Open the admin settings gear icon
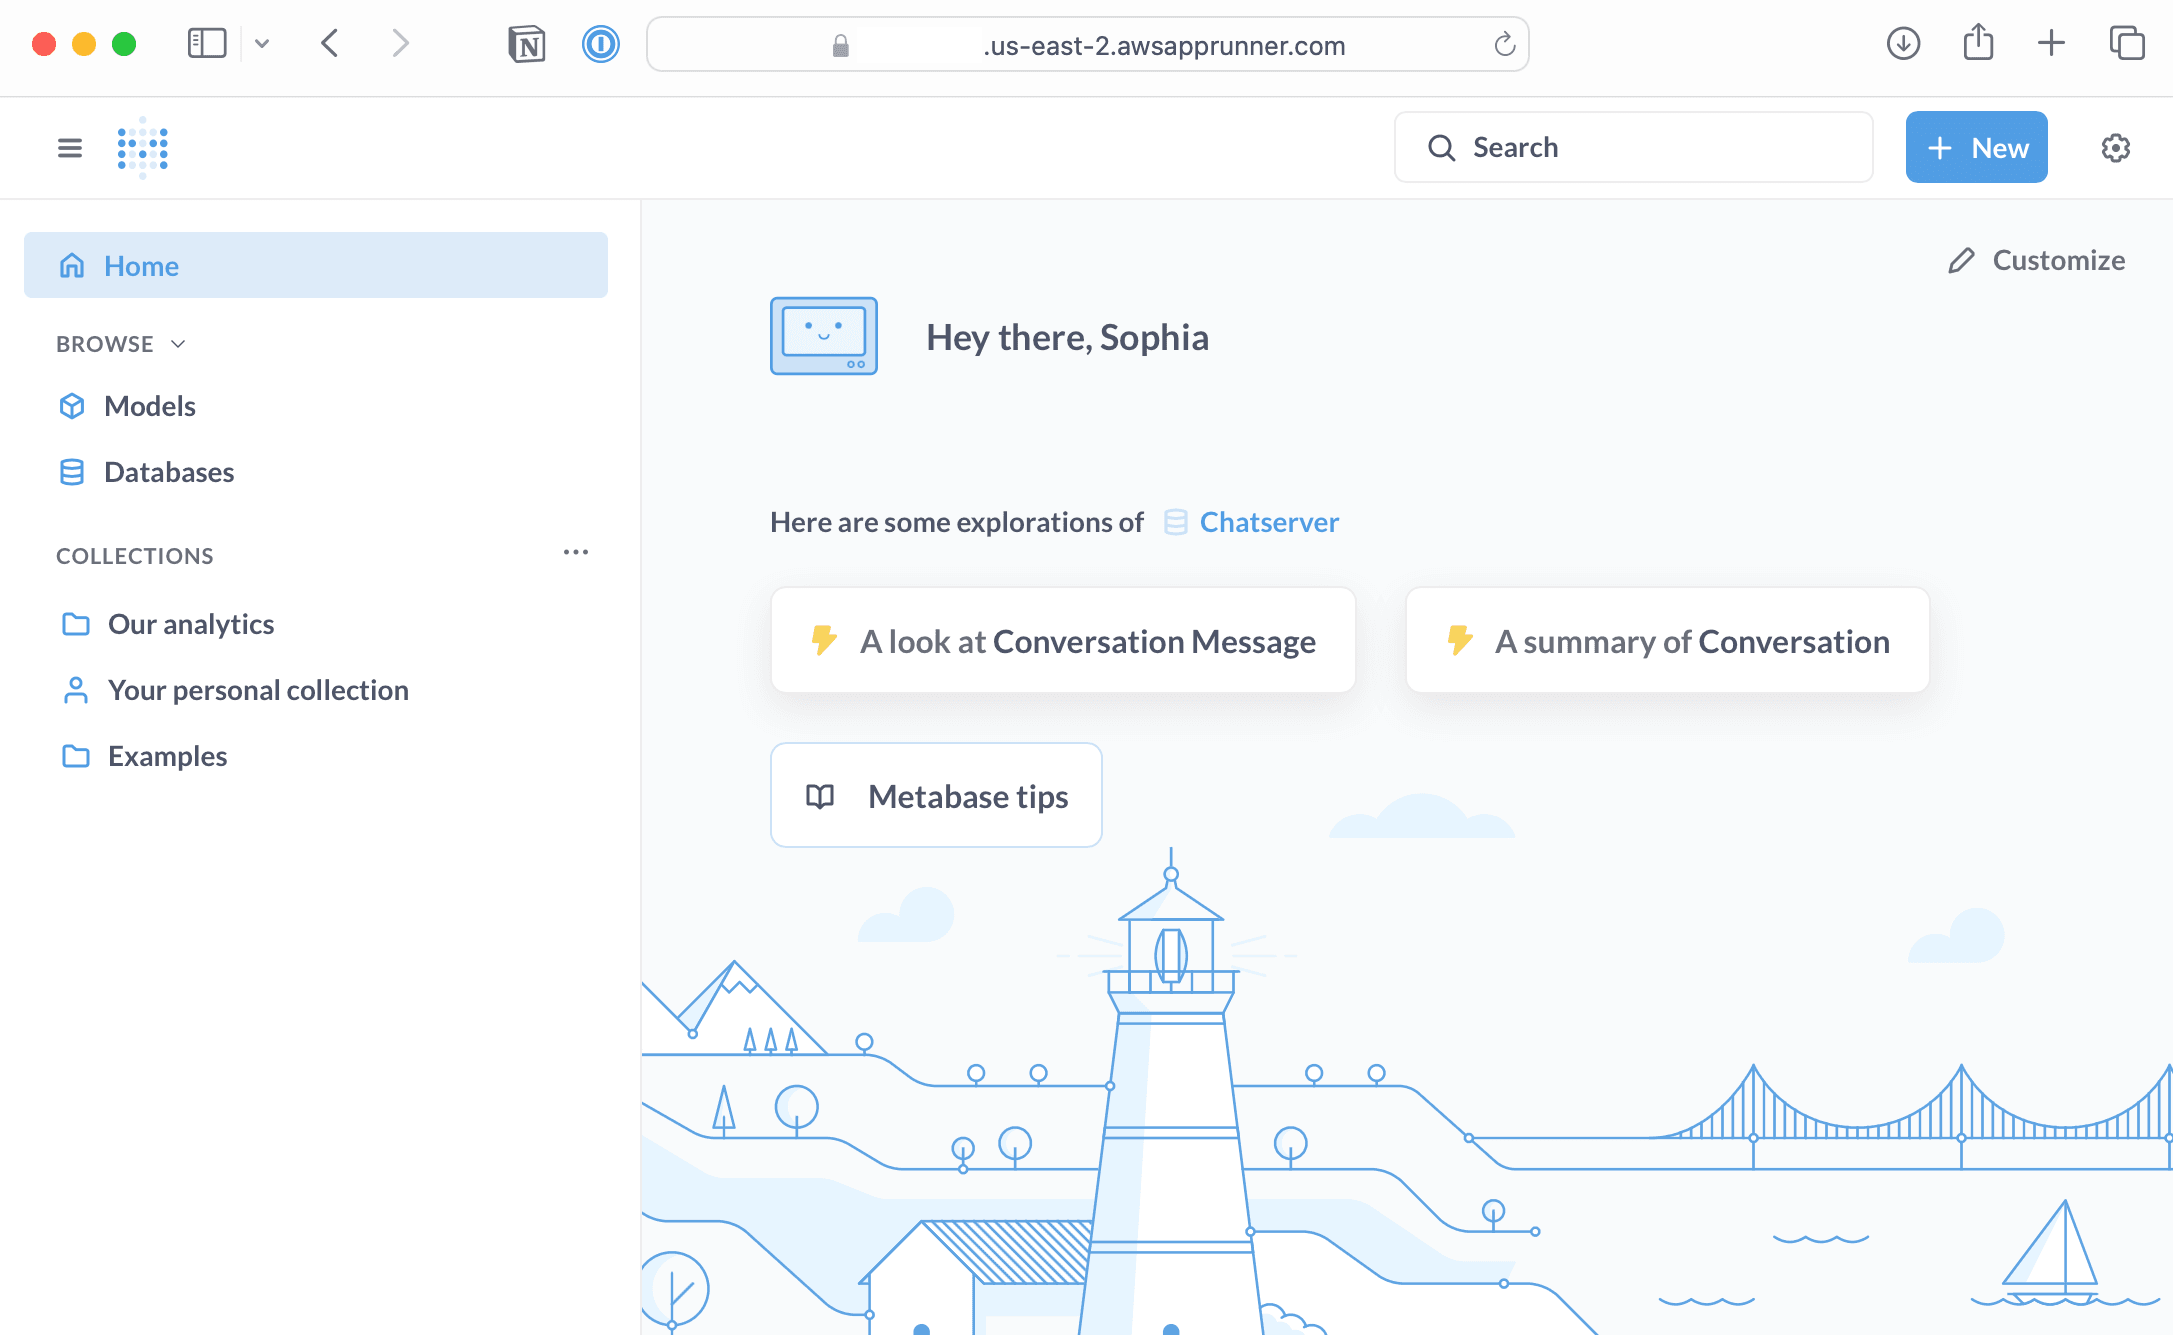The height and width of the screenshot is (1335, 2173). click(2115, 148)
